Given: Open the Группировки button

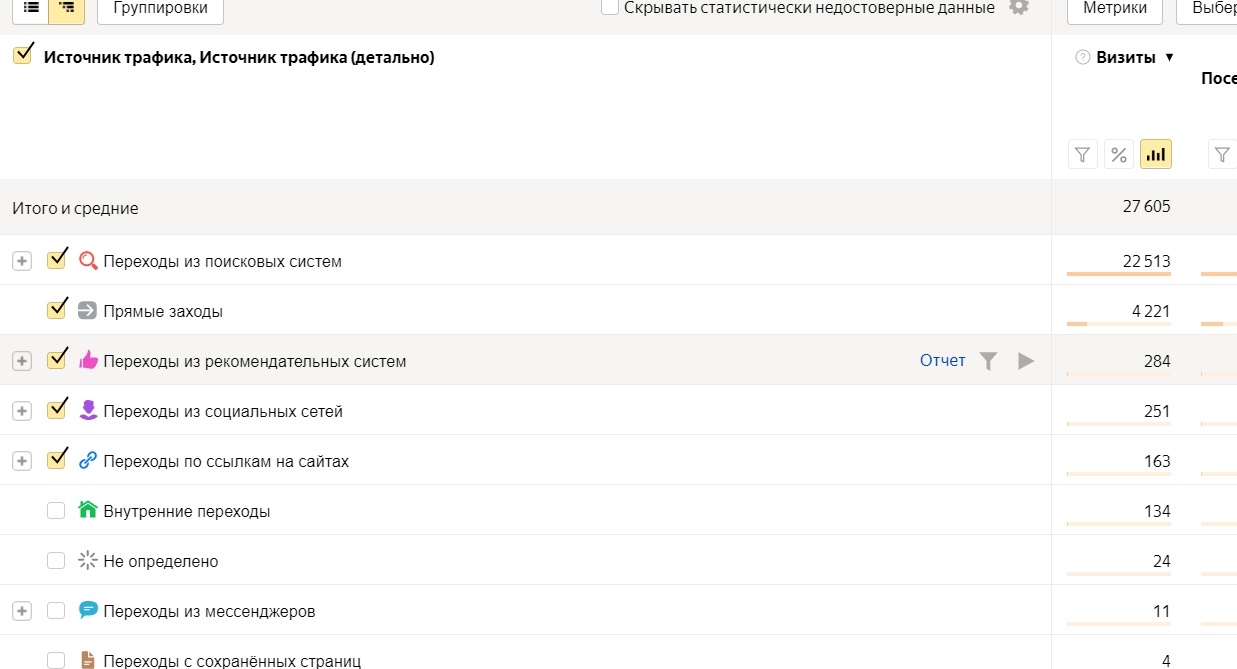Looking at the screenshot, I should coord(160,8).
